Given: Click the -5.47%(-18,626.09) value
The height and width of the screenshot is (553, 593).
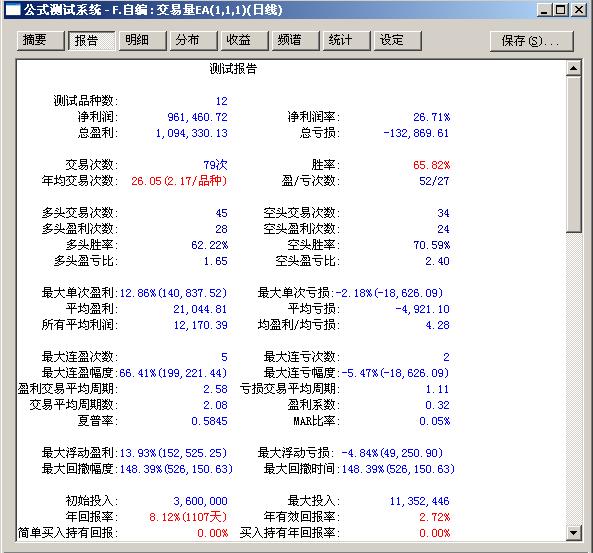Looking at the screenshot, I should tap(395, 373).
